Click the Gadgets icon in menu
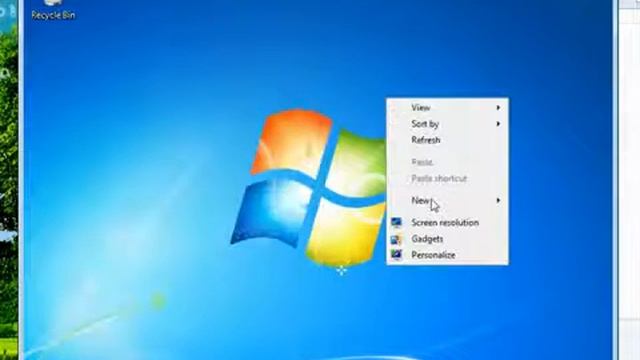 click(x=396, y=239)
